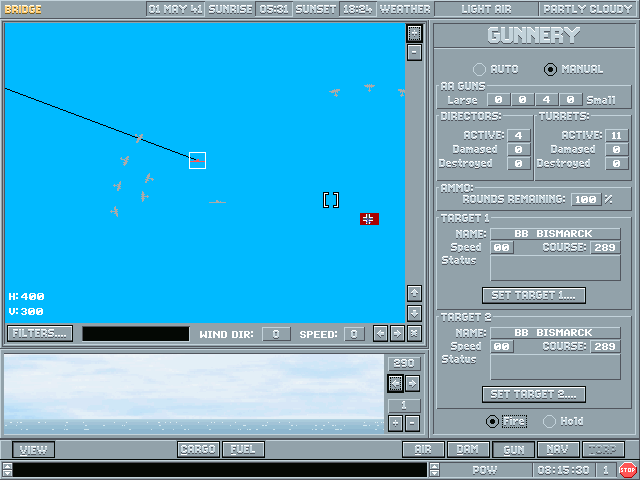
Task: Click the game clock 08:15:30
Action: [x=563, y=470]
